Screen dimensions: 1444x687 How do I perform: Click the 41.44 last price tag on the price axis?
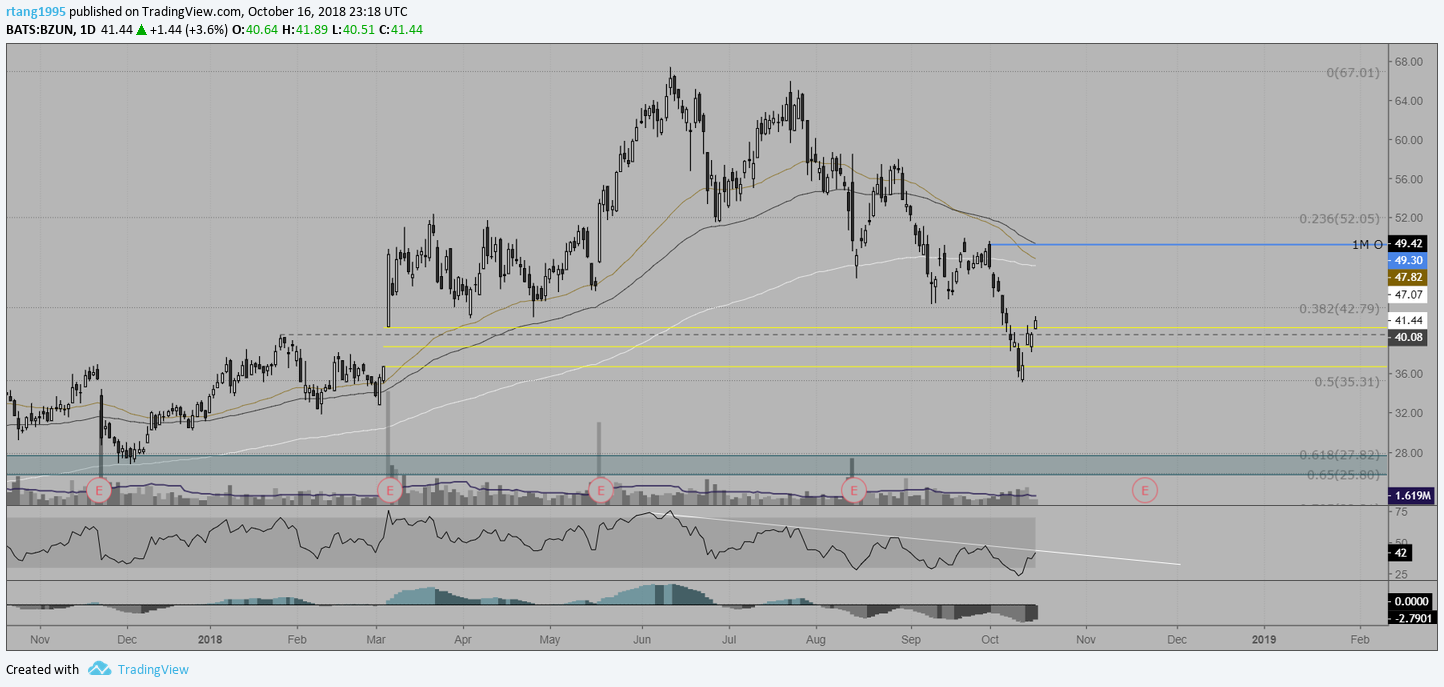1409,320
